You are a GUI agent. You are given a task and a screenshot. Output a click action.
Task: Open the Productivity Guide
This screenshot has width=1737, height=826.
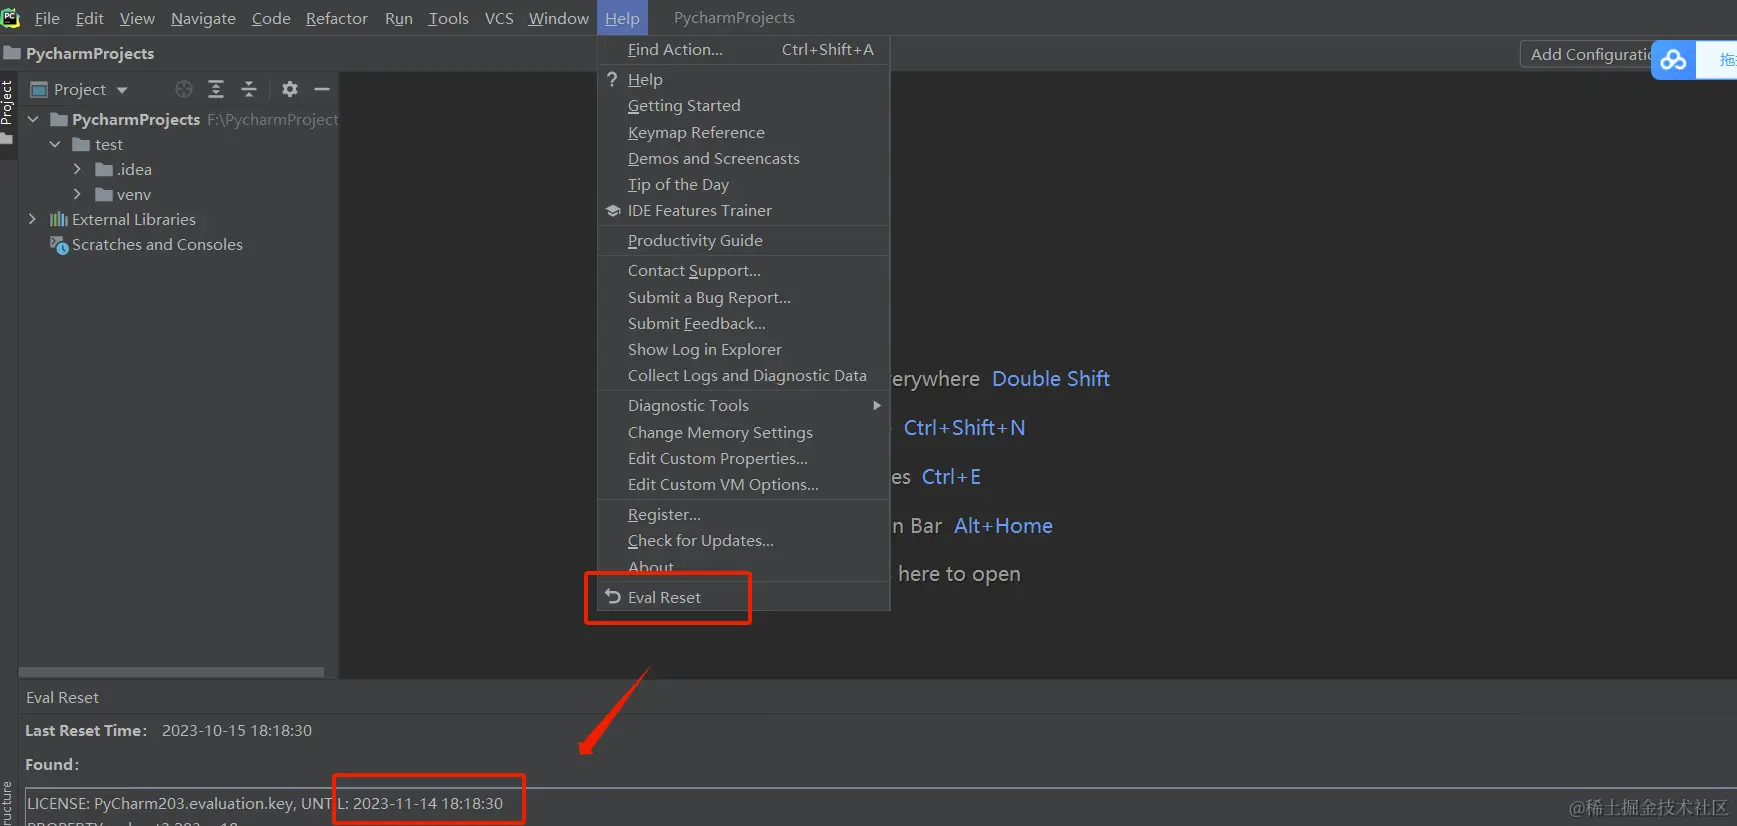pos(743,240)
